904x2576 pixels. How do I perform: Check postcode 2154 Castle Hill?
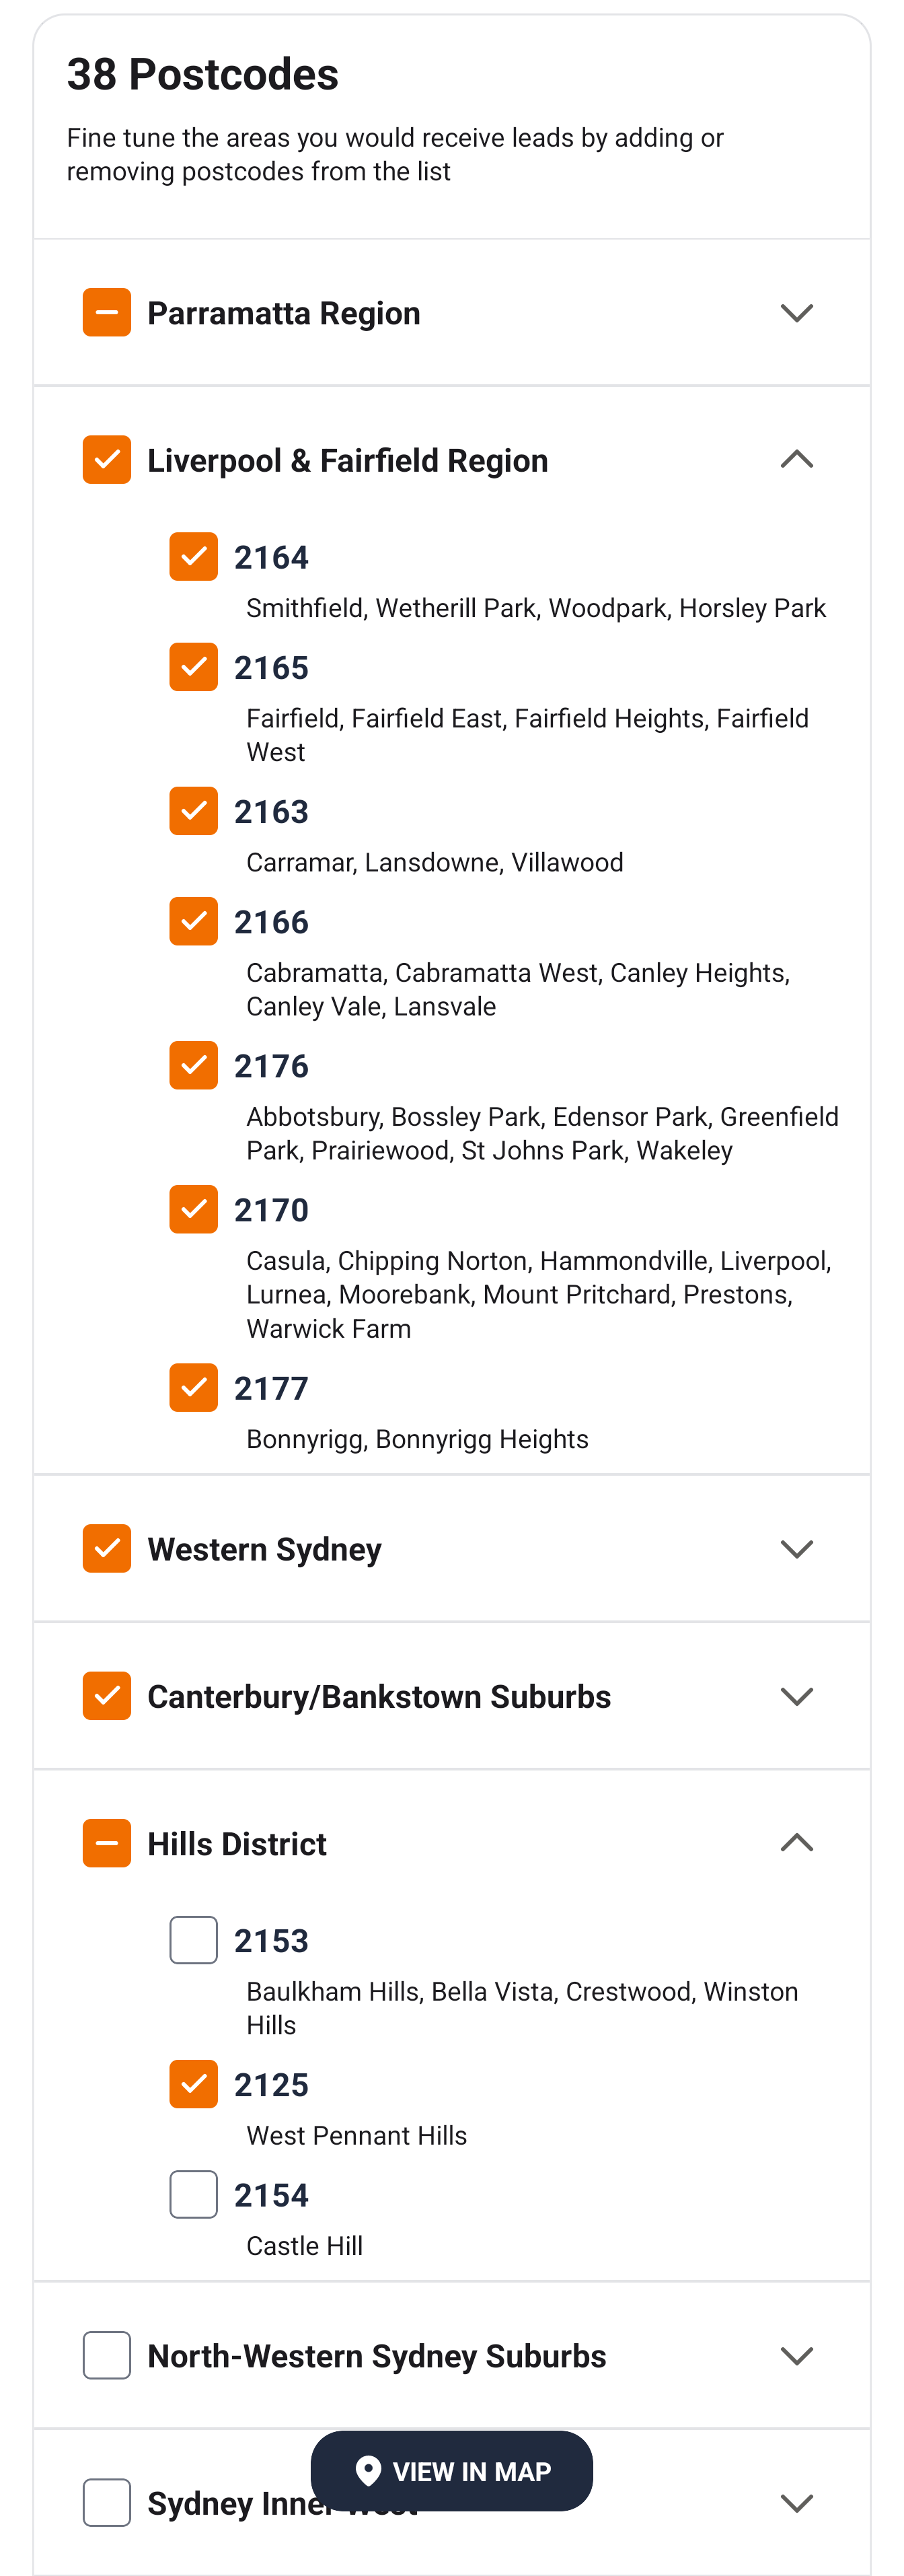tap(194, 2194)
